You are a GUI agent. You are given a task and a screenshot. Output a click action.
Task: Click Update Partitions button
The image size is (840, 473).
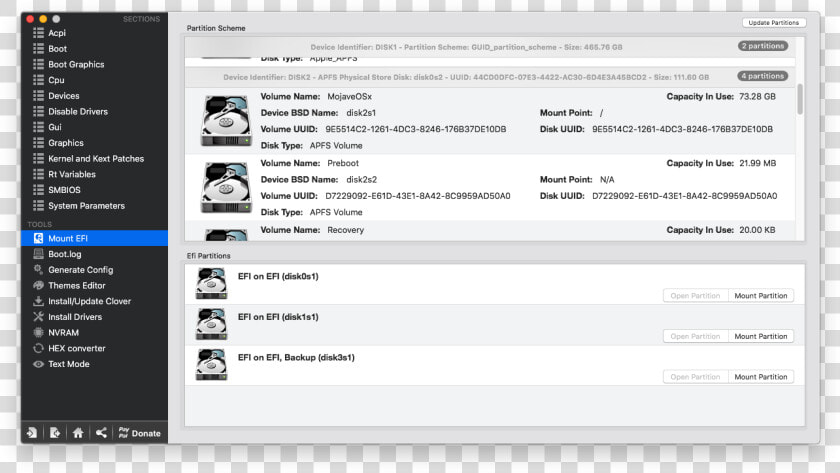point(774,22)
